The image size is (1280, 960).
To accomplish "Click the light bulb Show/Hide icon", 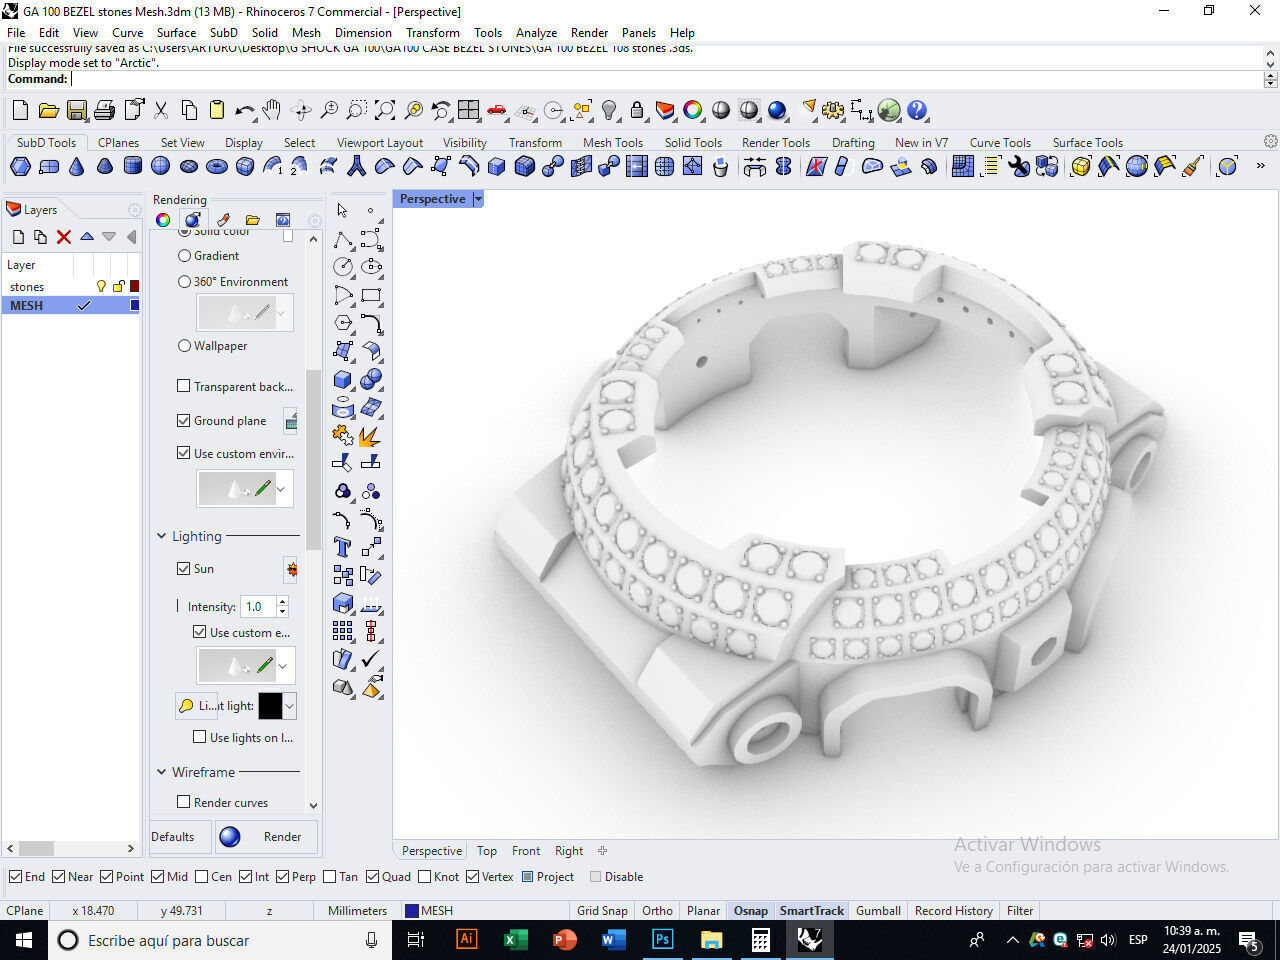I will (x=609, y=110).
